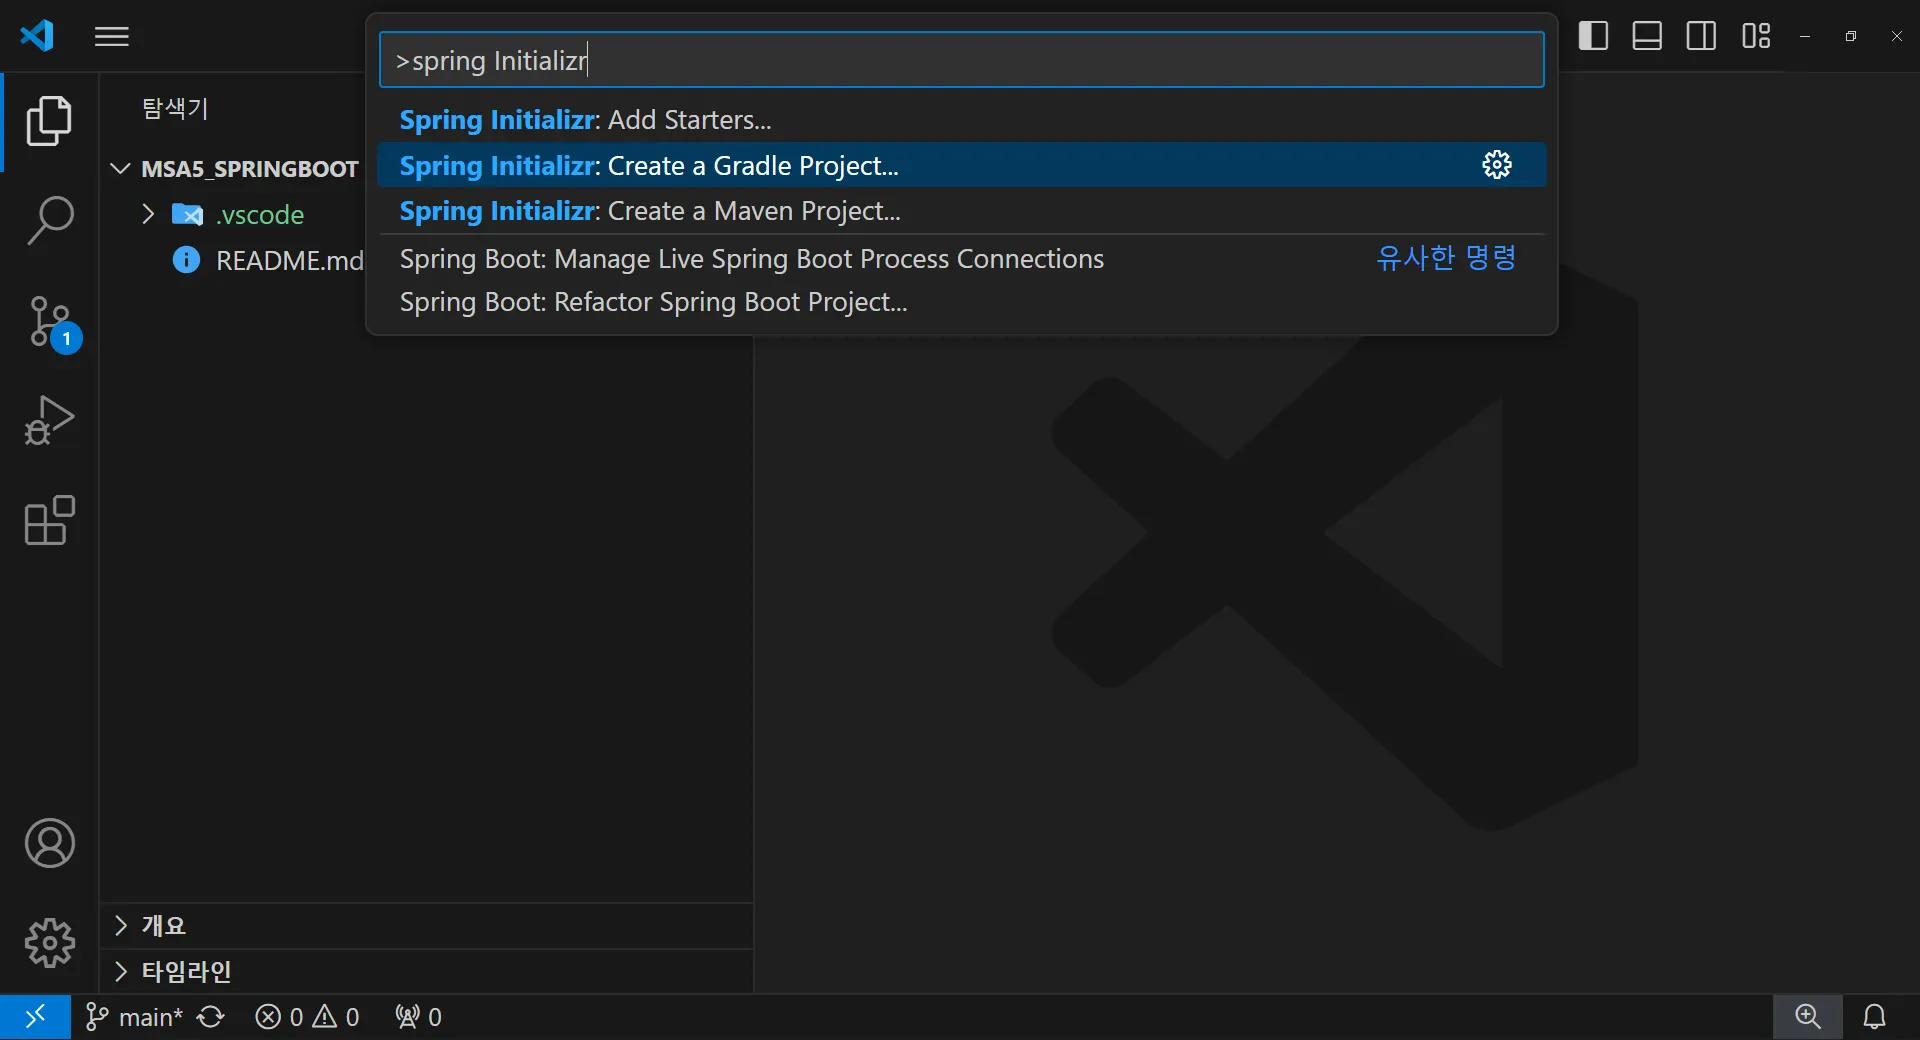
Task: Select Spring Initializr: Create a Gradle Project
Action: [x=962, y=165]
